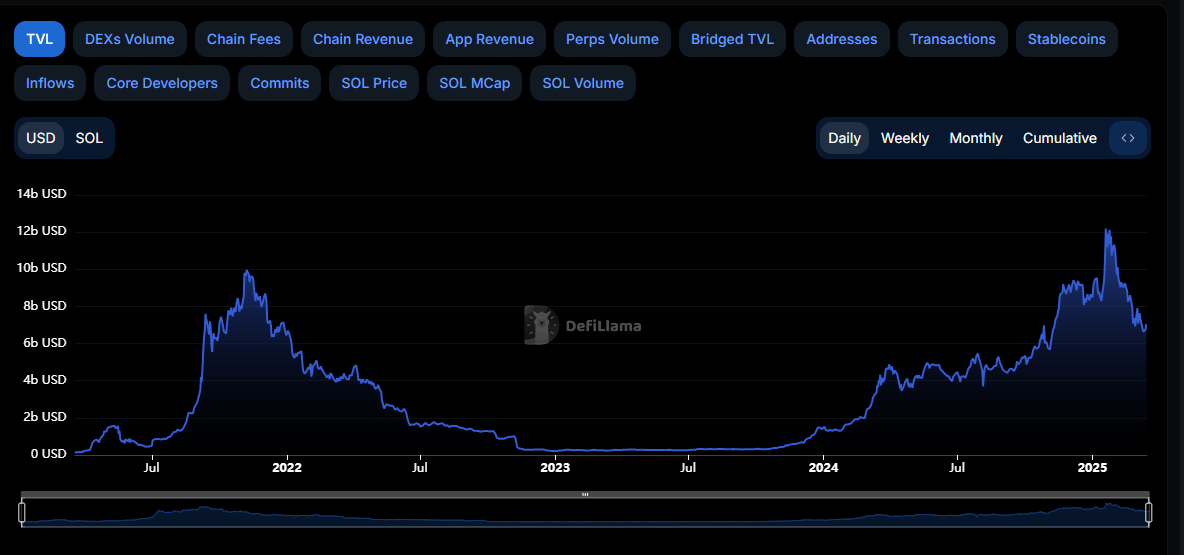Enable the Chain Revenue metric
The height and width of the screenshot is (555, 1184).
[x=363, y=39]
